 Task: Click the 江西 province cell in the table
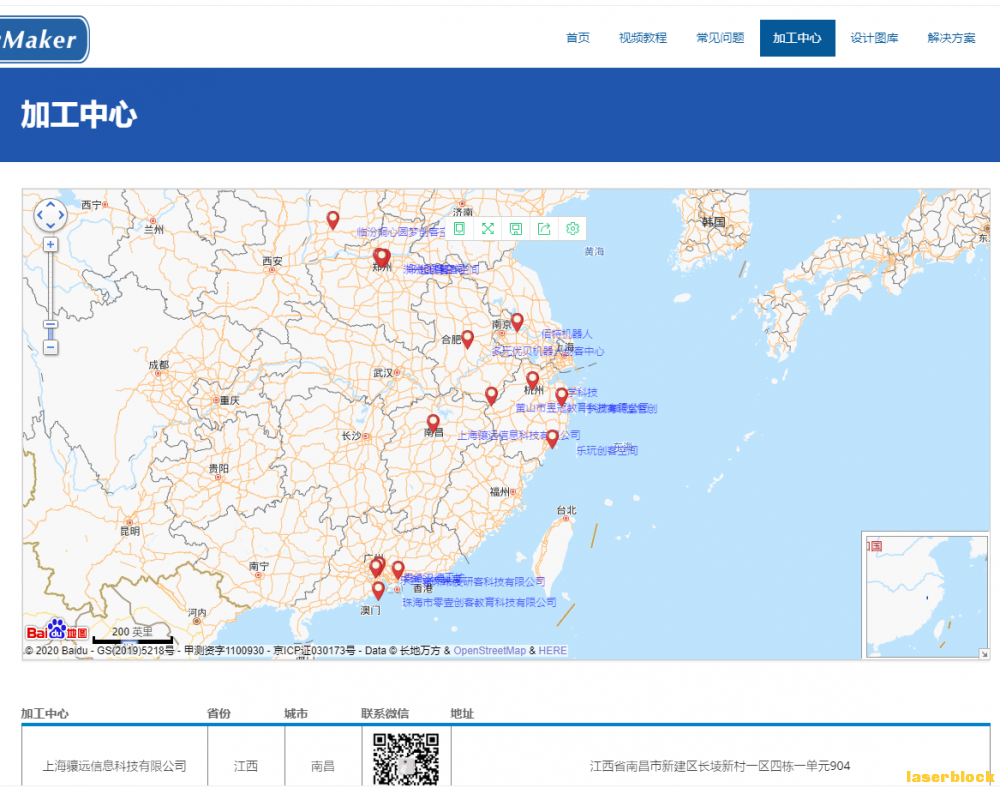(246, 766)
